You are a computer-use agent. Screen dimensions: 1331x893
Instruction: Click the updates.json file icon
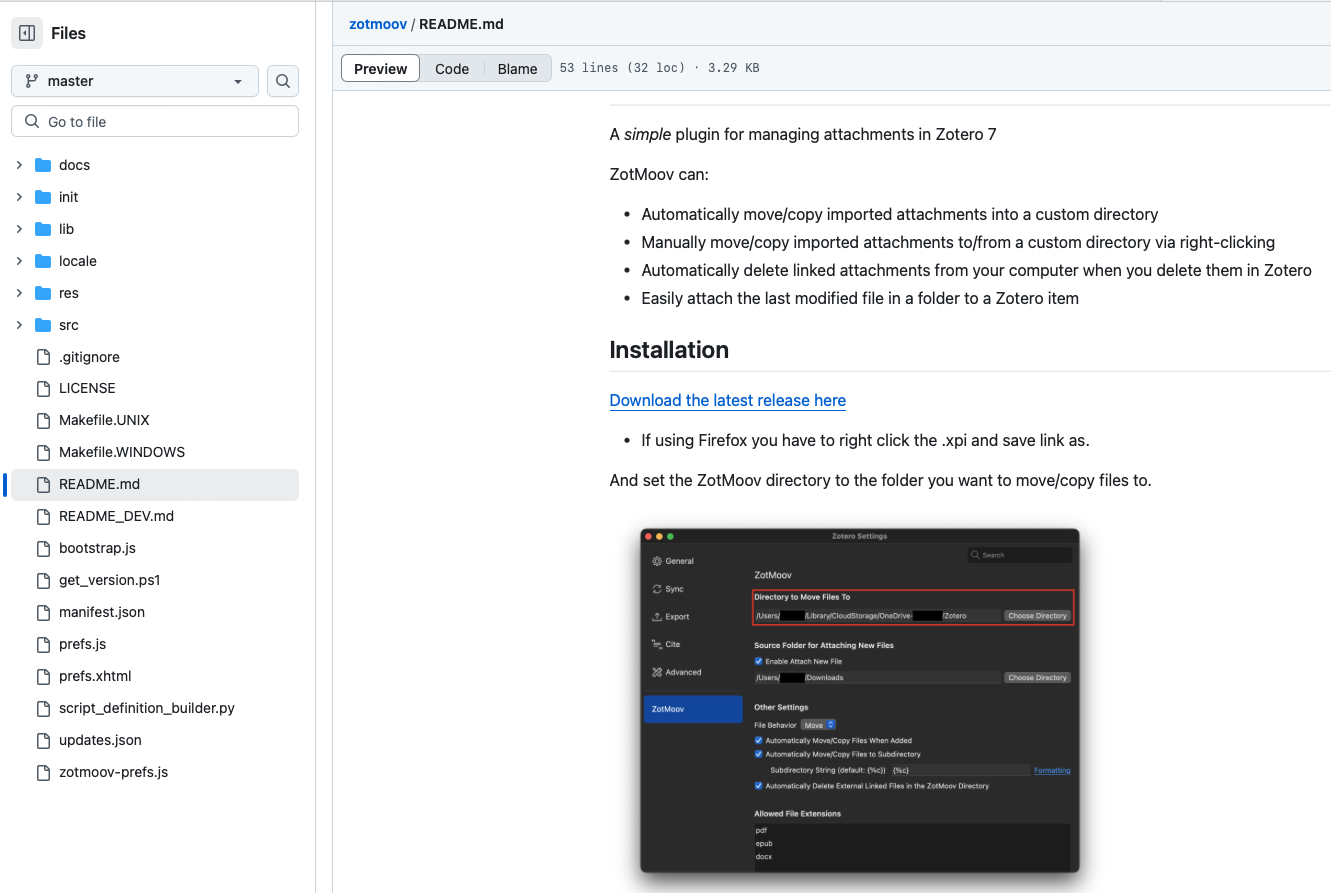click(43, 740)
